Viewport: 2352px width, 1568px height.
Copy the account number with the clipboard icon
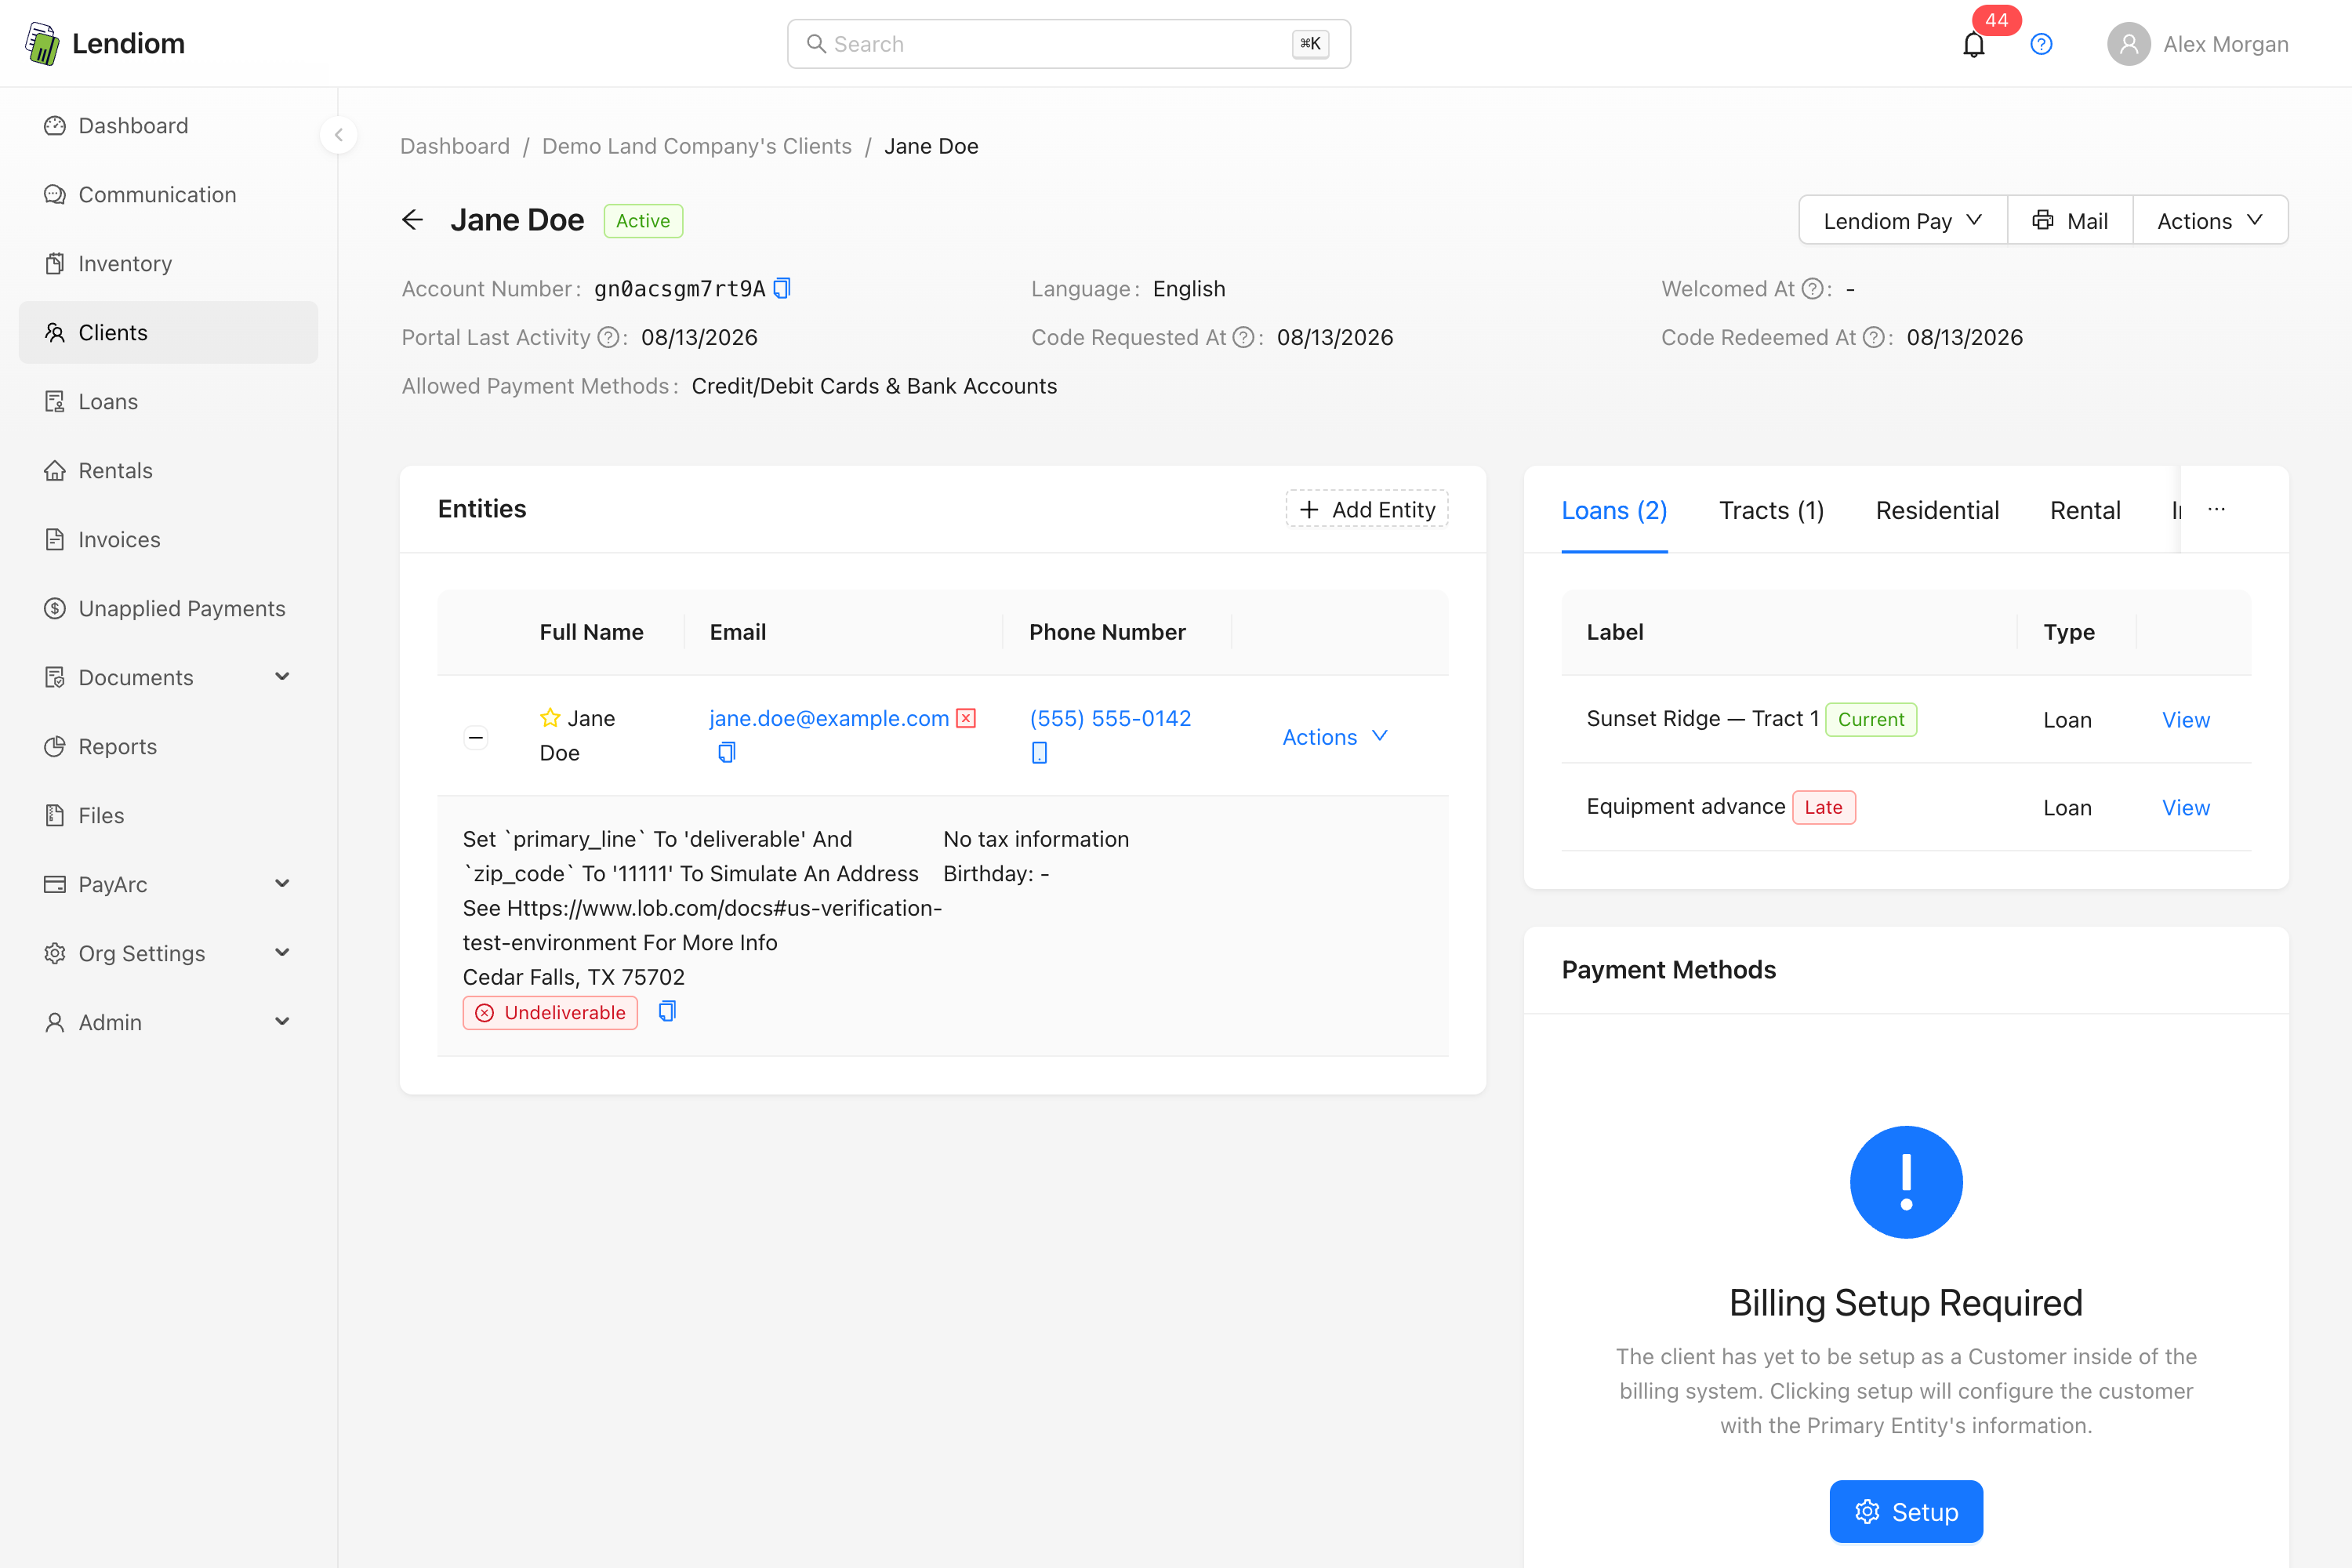coord(782,288)
